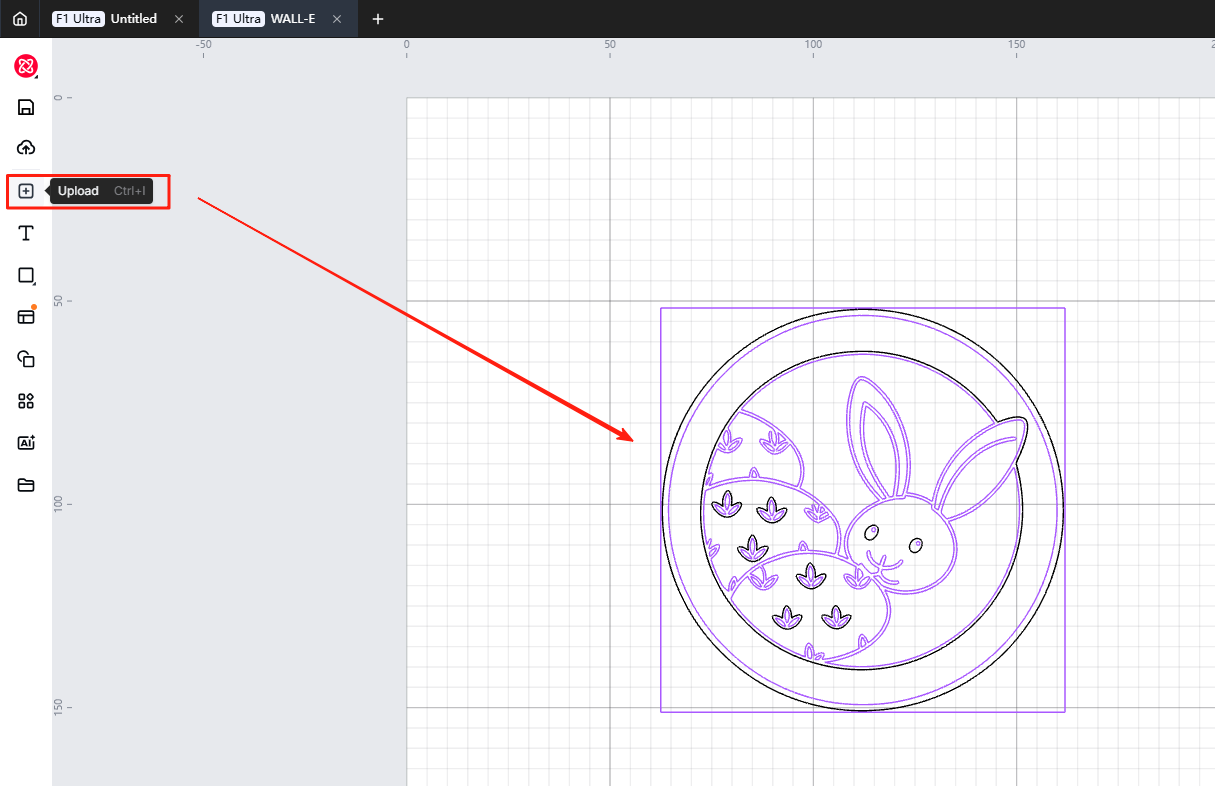Launch the AI image tool

click(26, 443)
